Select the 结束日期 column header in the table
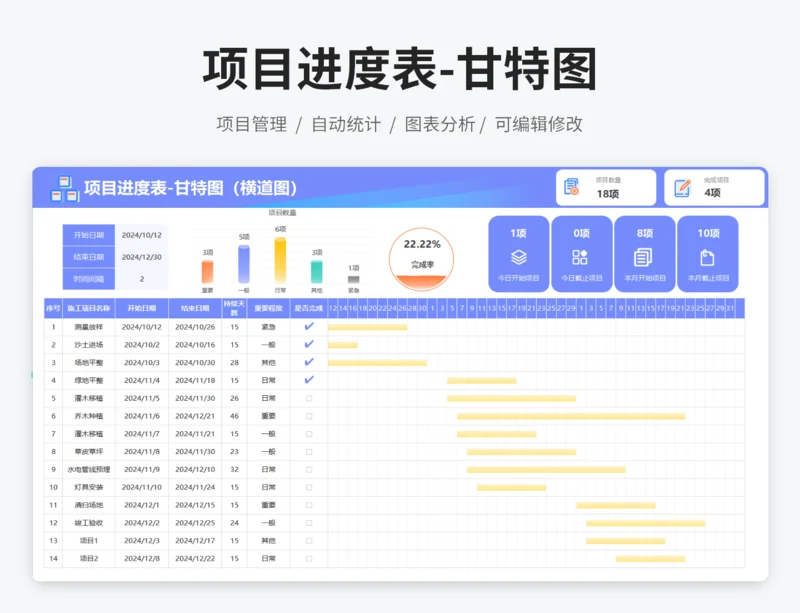Viewport: 800px width, 613px height. point(195,308)
